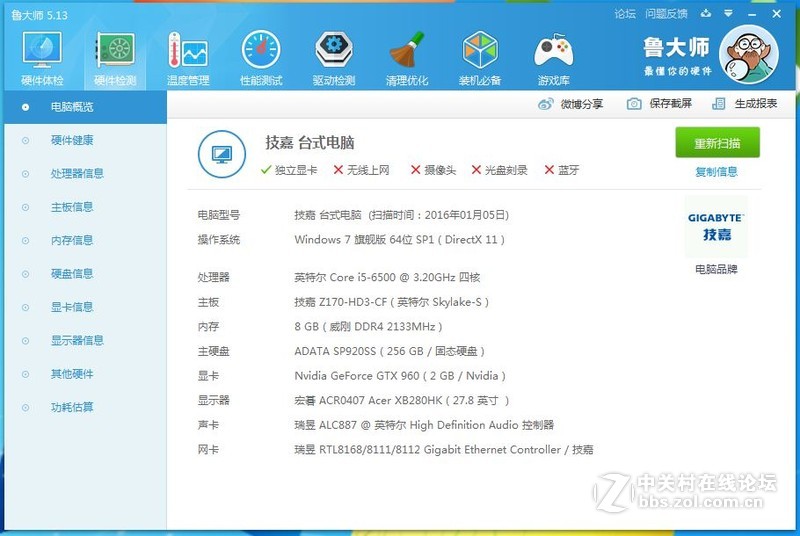This screenshot has width=800, height=536.
Task: Select 处理器信息 in the sidebar
Action: point(77,174)
